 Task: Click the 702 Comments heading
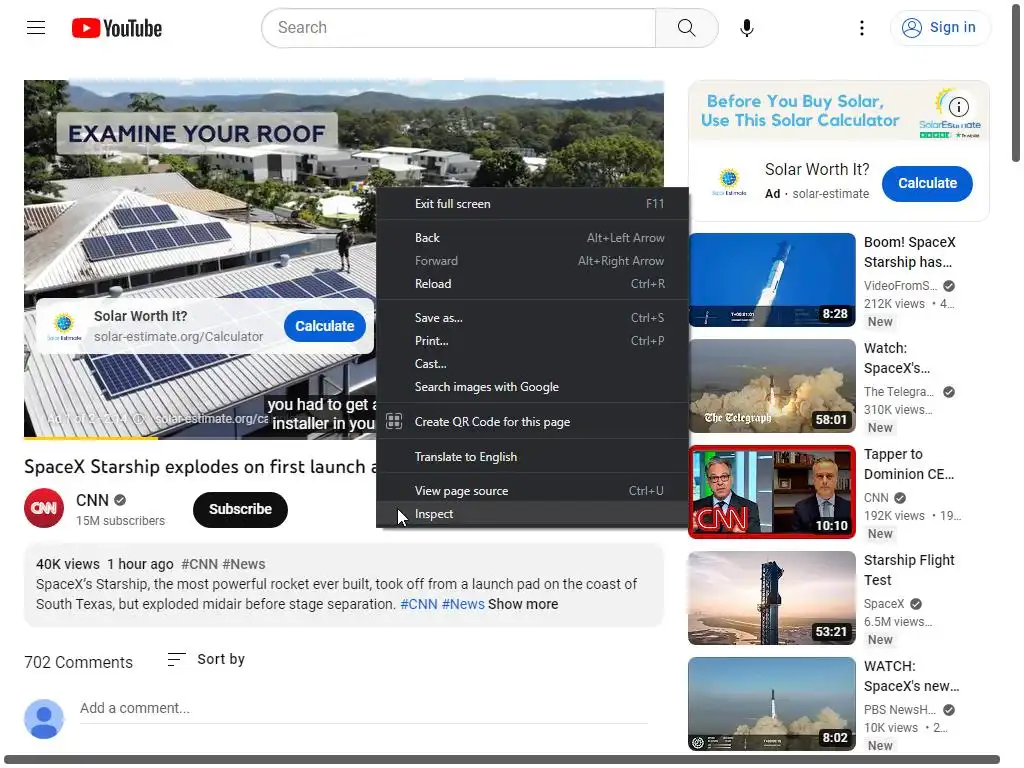[78, 662]
